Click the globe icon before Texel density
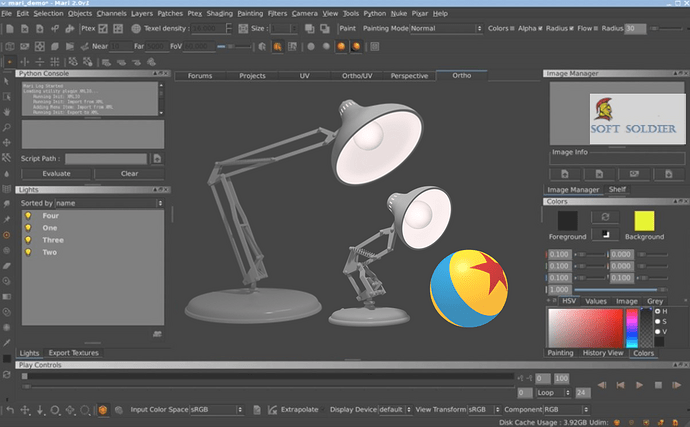This screenshot has height=427, width=690. 136,29
